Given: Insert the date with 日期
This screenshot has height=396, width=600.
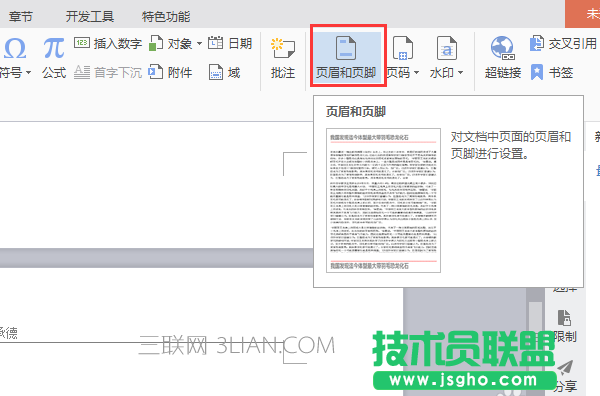Looking at the screenshot, I should click(230, 43).
